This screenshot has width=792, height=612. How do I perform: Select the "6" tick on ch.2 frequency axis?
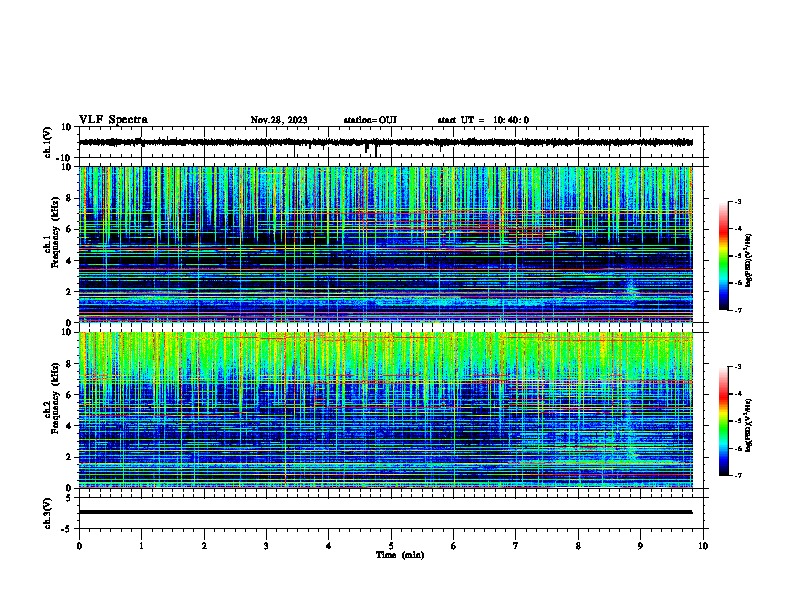(x=69, y=395)
